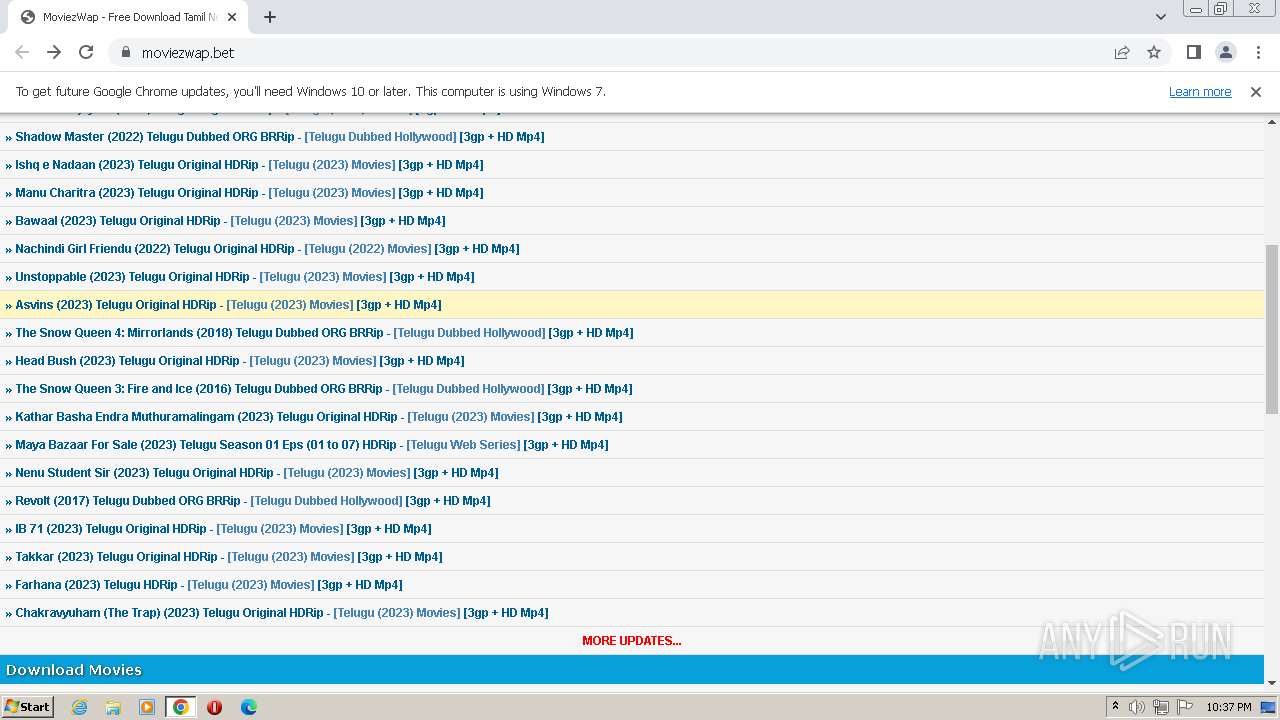Viewport: 1280px width, 720px height.
Task: Click scrollbar up arrow
Action: point(1272,120)
